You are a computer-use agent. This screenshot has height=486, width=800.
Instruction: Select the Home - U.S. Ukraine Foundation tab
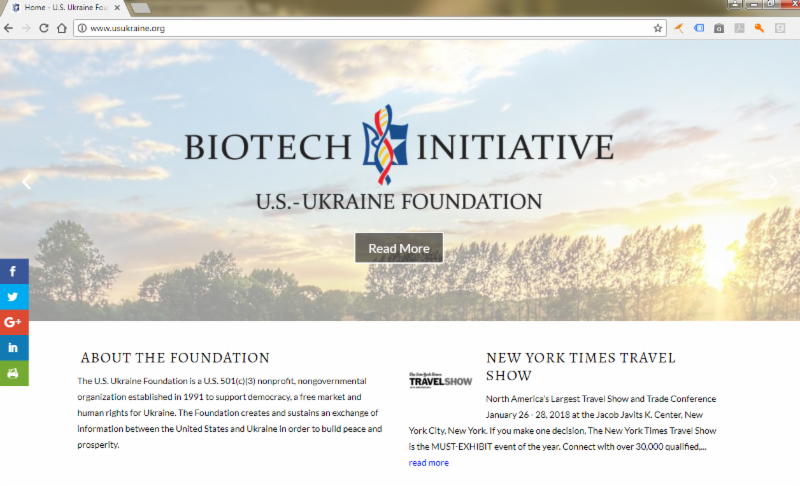point(64,7)
